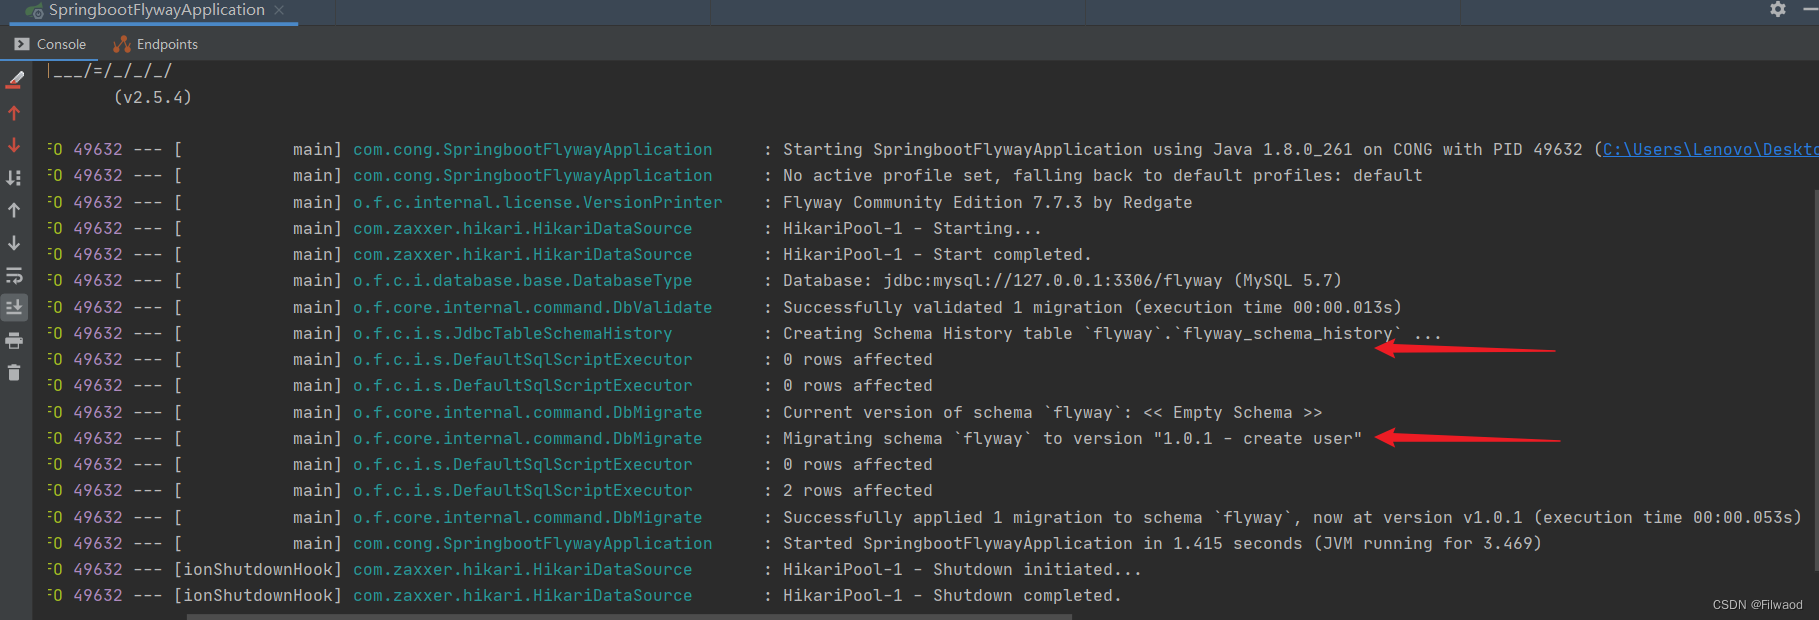The height and width of the screenshot is (620, 1819).
Task: Click 'Flyway Community Edition 7.7.3 by Redgate'
Action: tap(987, 202)
